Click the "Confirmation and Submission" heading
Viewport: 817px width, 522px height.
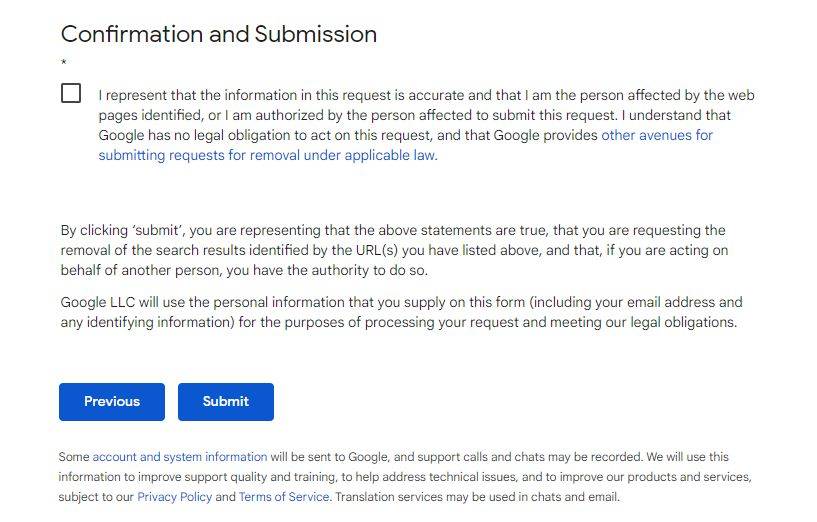click(x=218, y=34)
